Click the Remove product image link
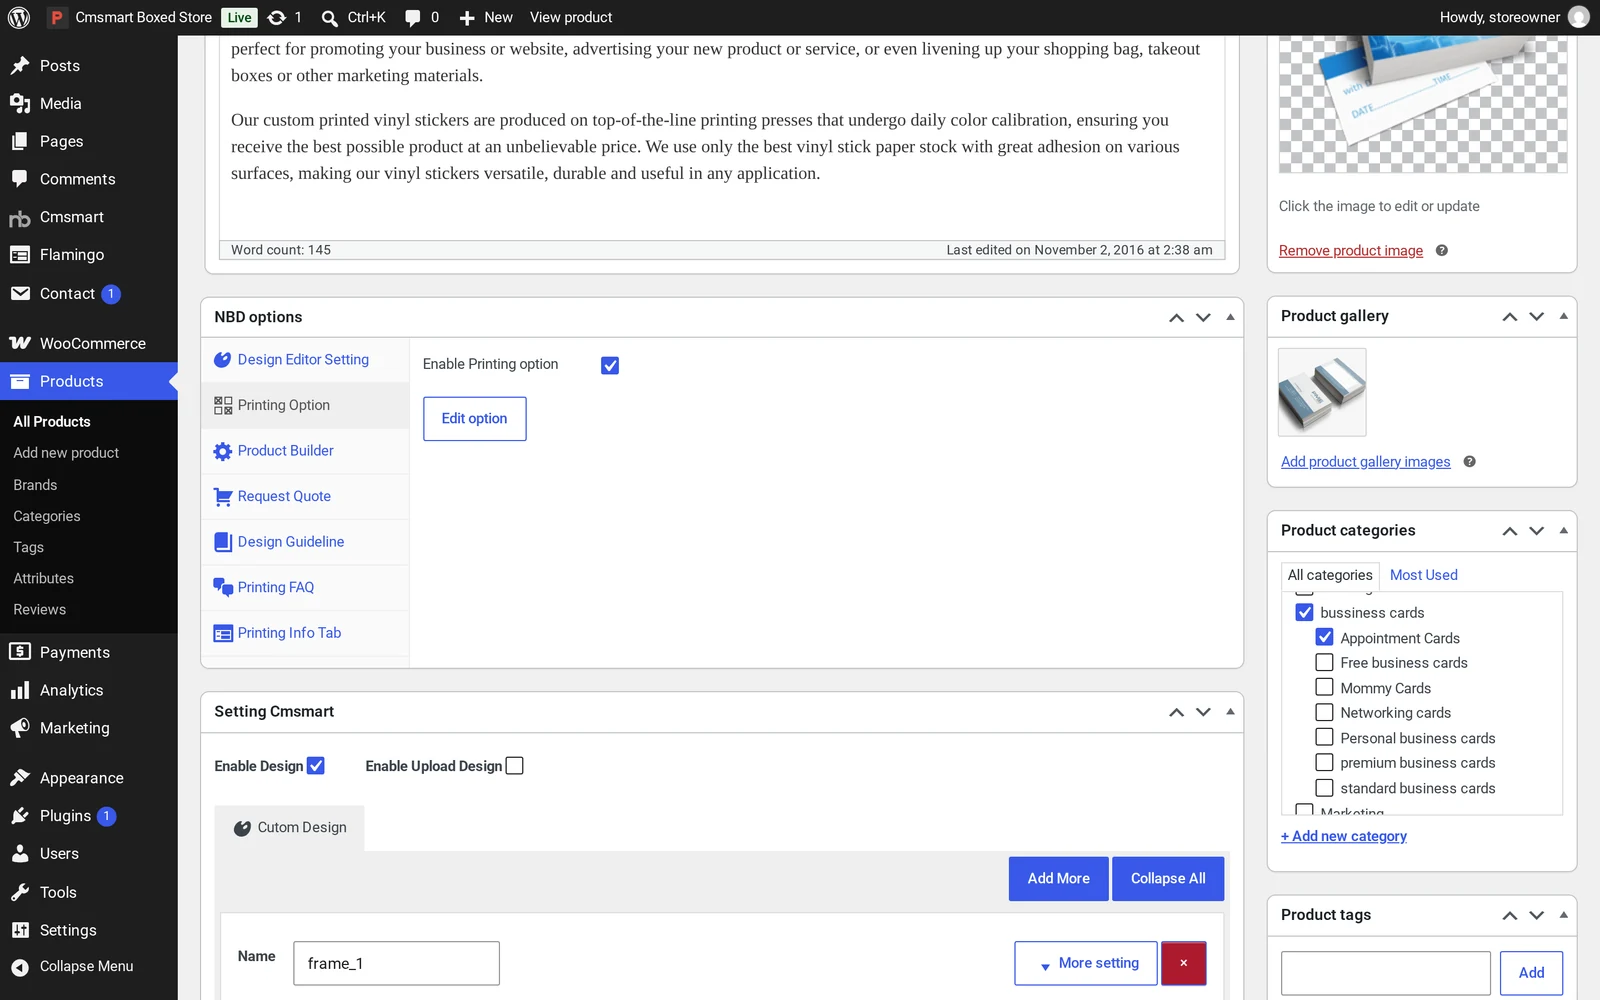1600x1000 pixels. pyautogui.click(x=1351, y=251)
